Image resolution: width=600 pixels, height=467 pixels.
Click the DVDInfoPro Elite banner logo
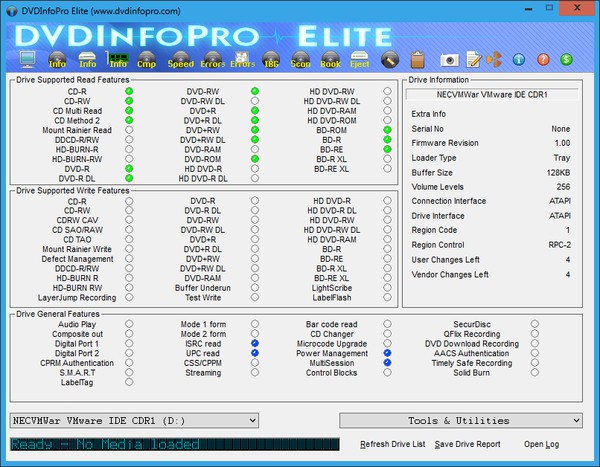pyautogui.click(x=203, y=37)
